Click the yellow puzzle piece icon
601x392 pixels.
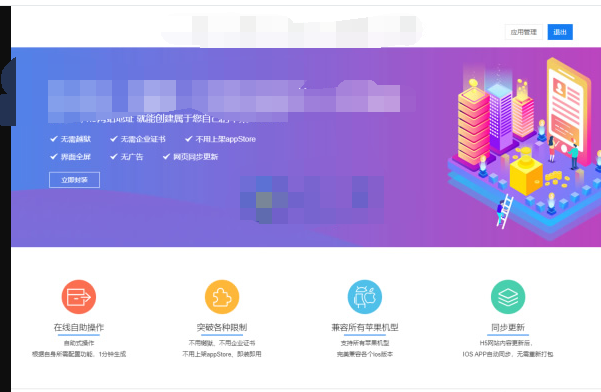click(222, 297)
